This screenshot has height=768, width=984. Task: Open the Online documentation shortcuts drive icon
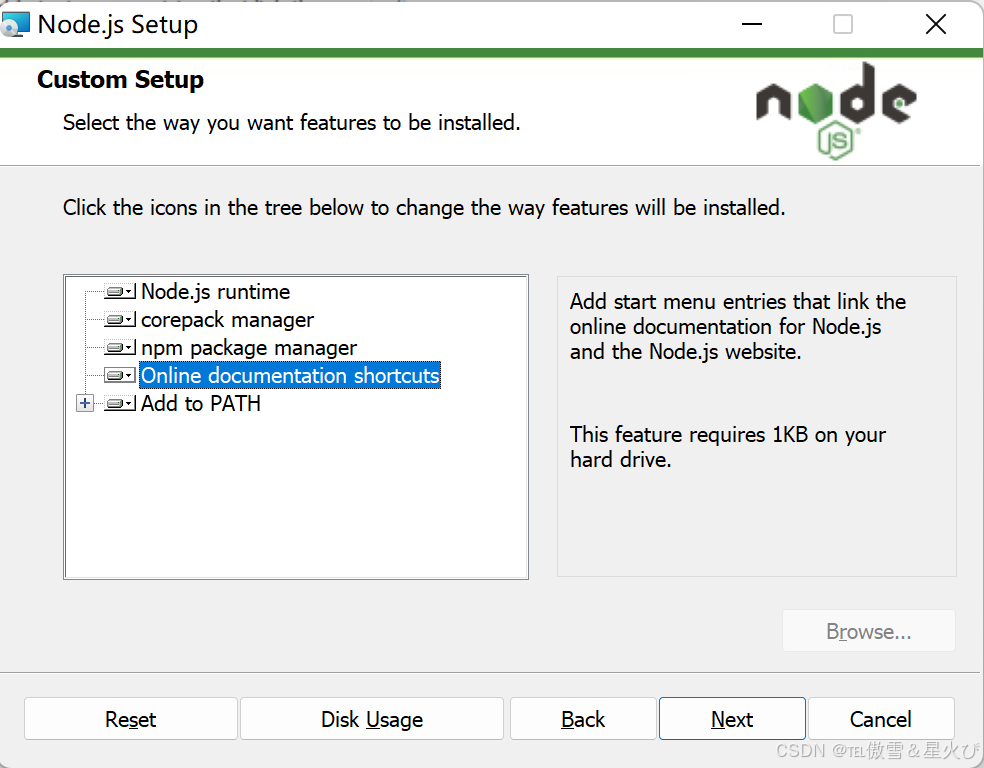click(120, 375)
